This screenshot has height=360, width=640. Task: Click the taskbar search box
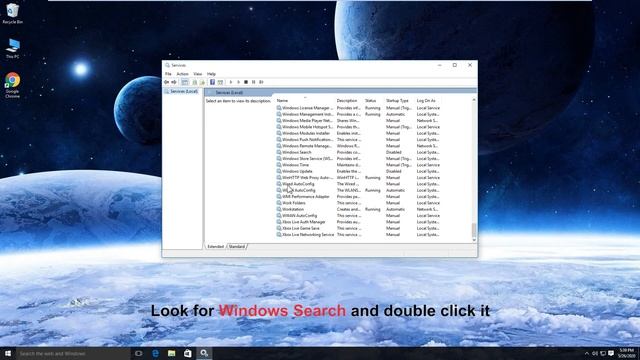click(x=73, y=353)
